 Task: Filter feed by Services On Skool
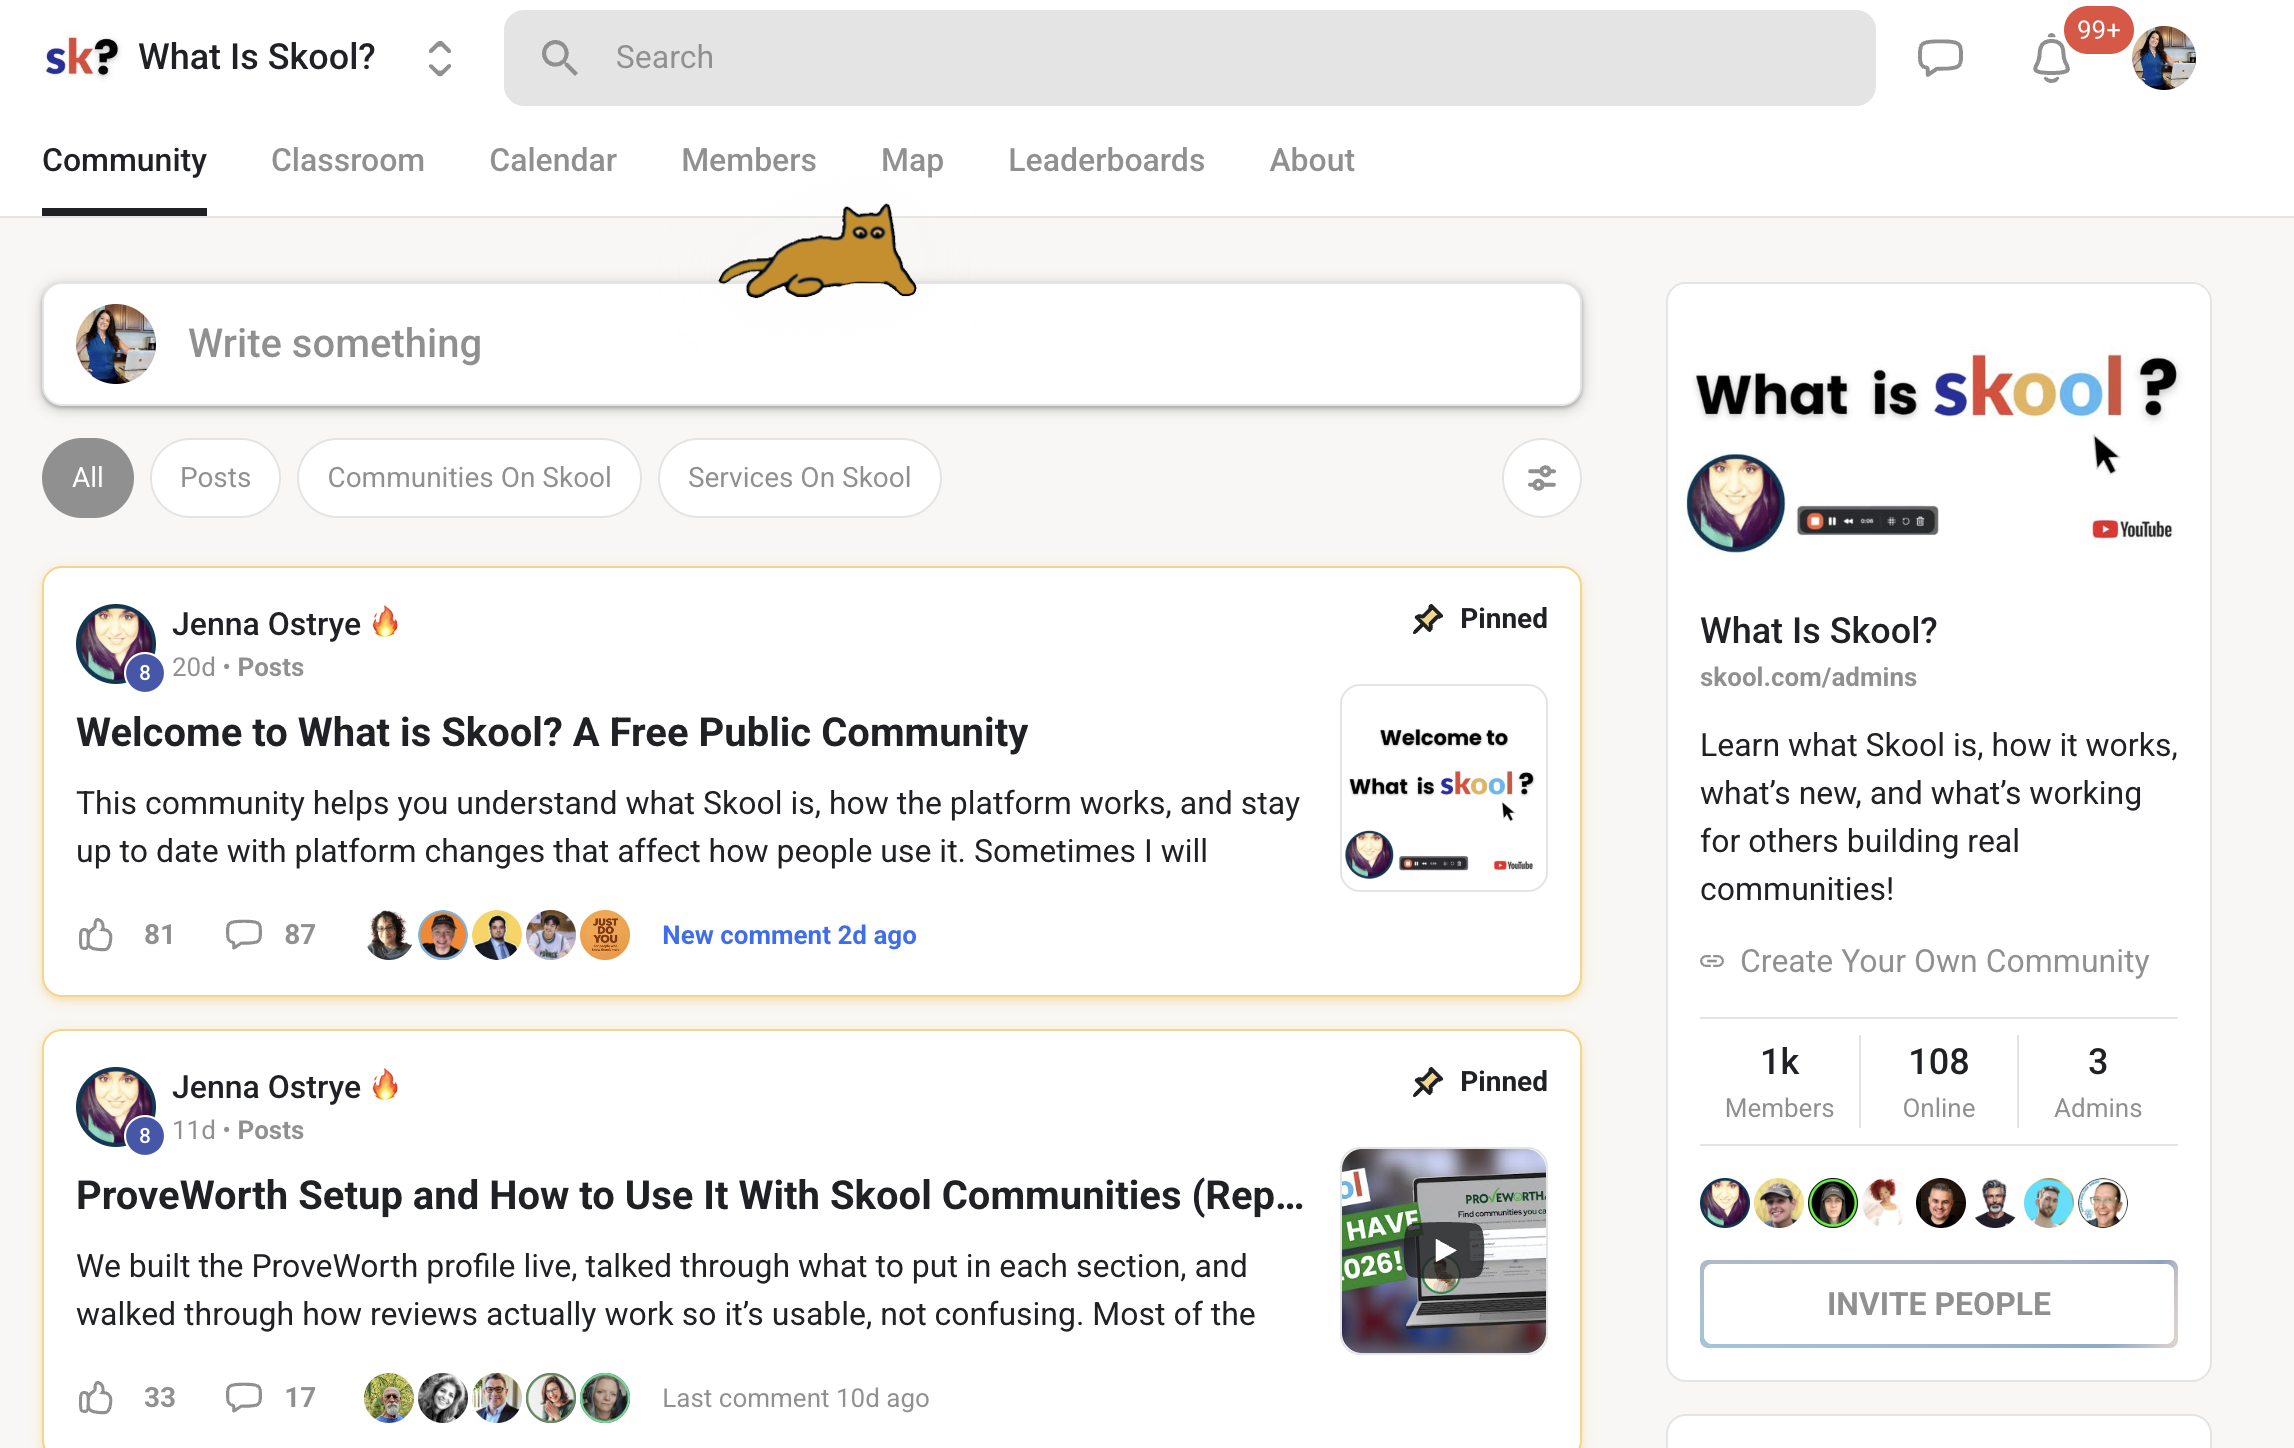[x=799, y=478]
